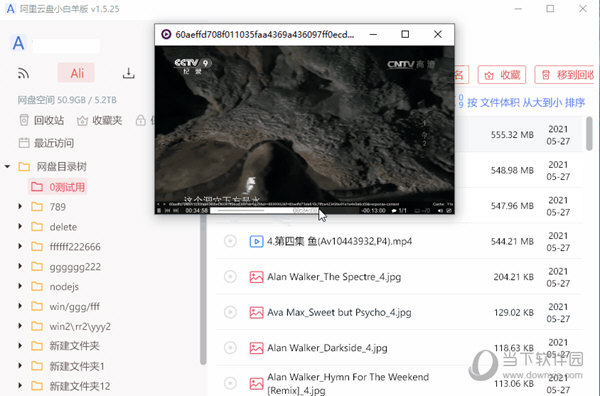Open 回收站 recycle bin
600x396 pixels.
tap(41, 121)
